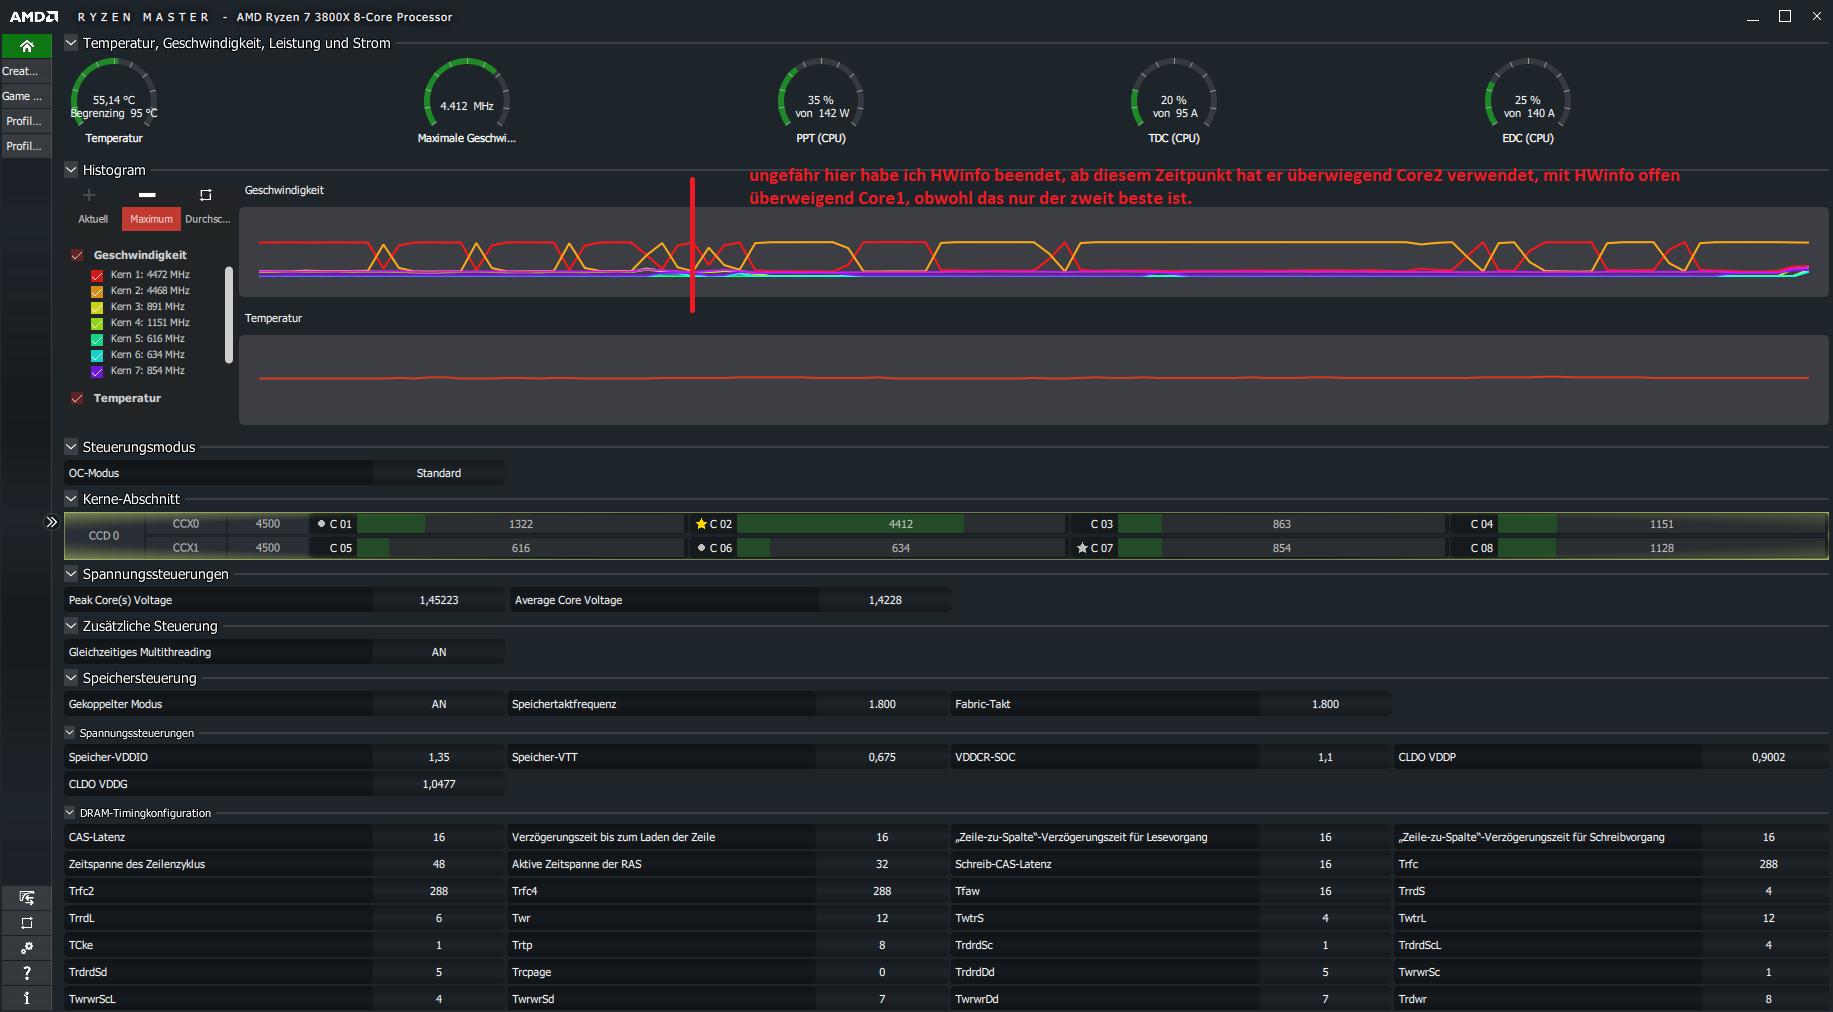
Task: Open help with the question mark icon
Action: [27, 972]
